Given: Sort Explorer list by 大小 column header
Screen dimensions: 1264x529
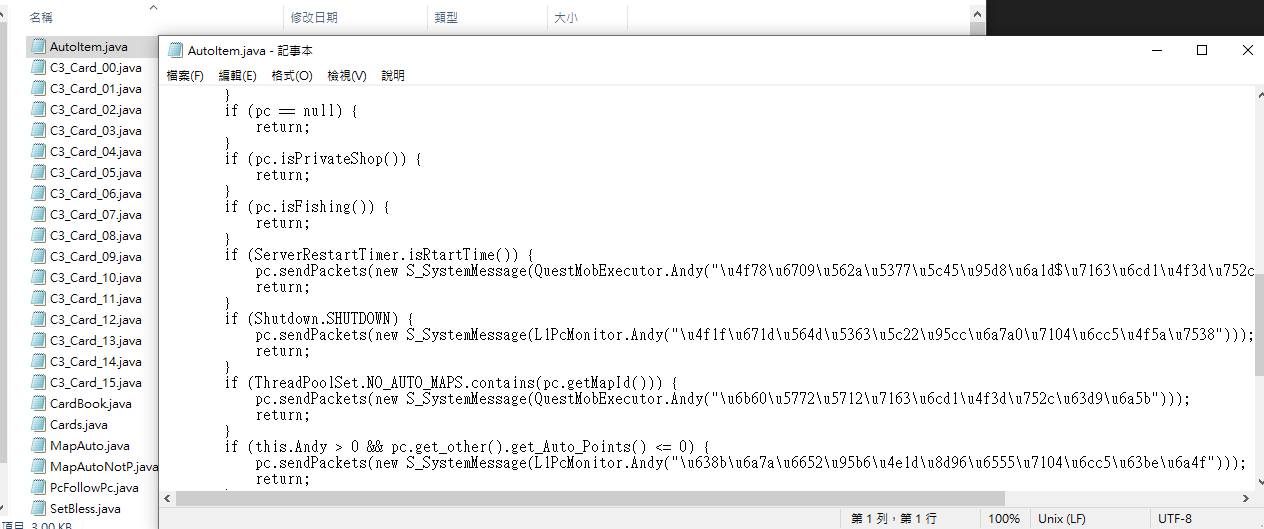Looking at the screenshot, I should click(565, 17).
